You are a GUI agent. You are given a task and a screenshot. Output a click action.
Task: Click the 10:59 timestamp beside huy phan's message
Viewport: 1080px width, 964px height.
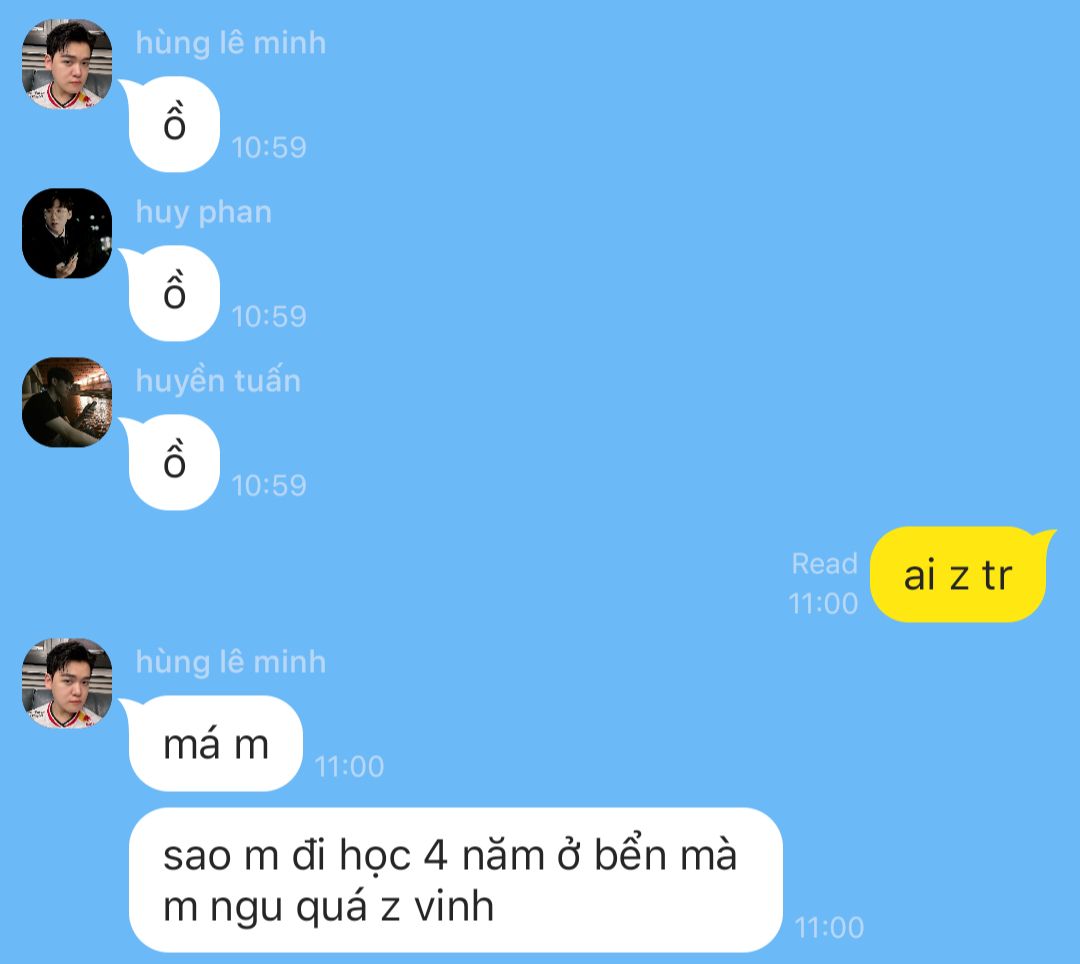tap(269, 317)
